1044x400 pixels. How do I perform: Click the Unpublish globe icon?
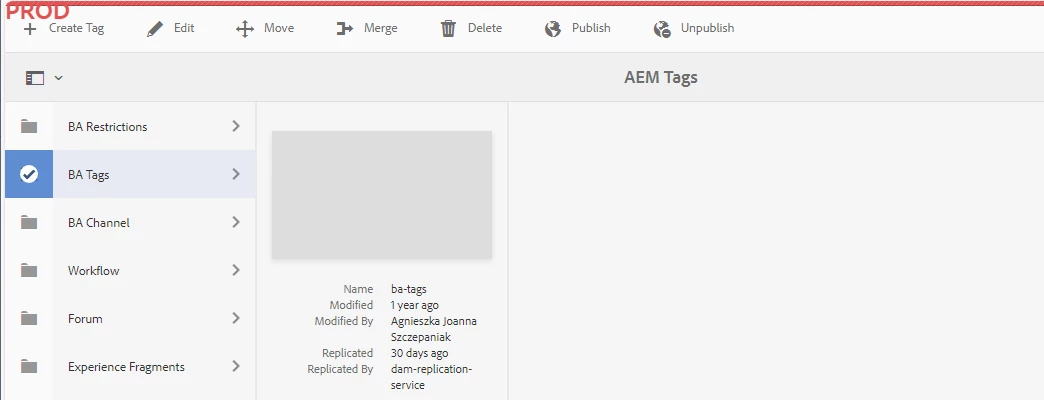662,29
